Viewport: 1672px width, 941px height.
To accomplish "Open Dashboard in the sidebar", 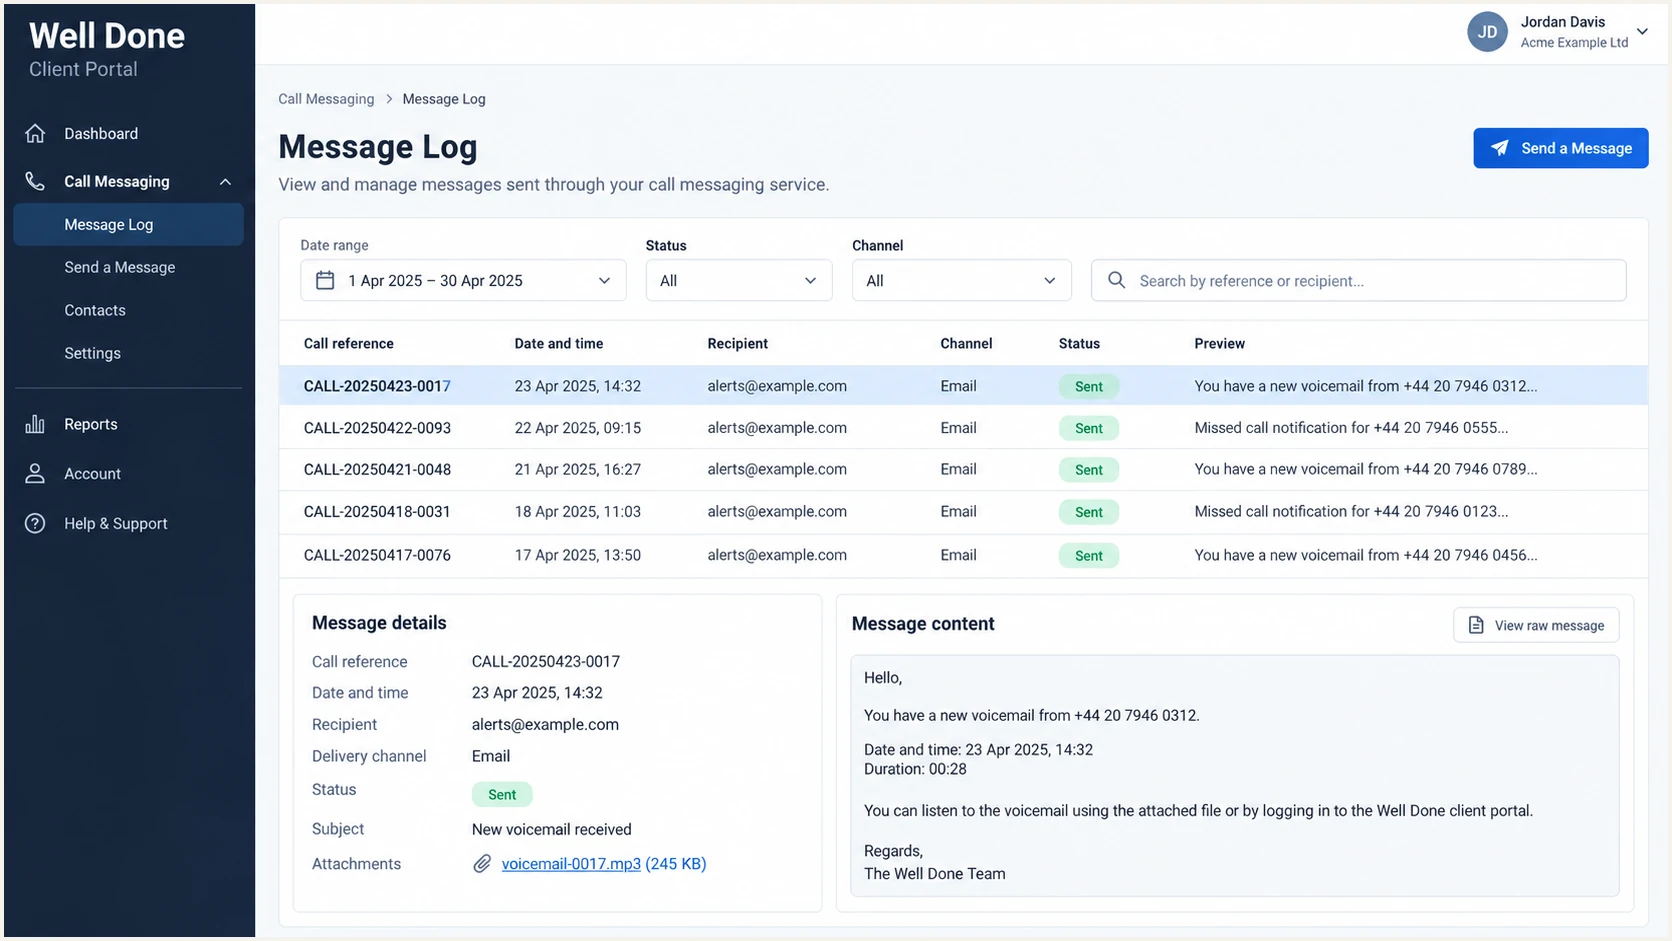I will [101, 133].
